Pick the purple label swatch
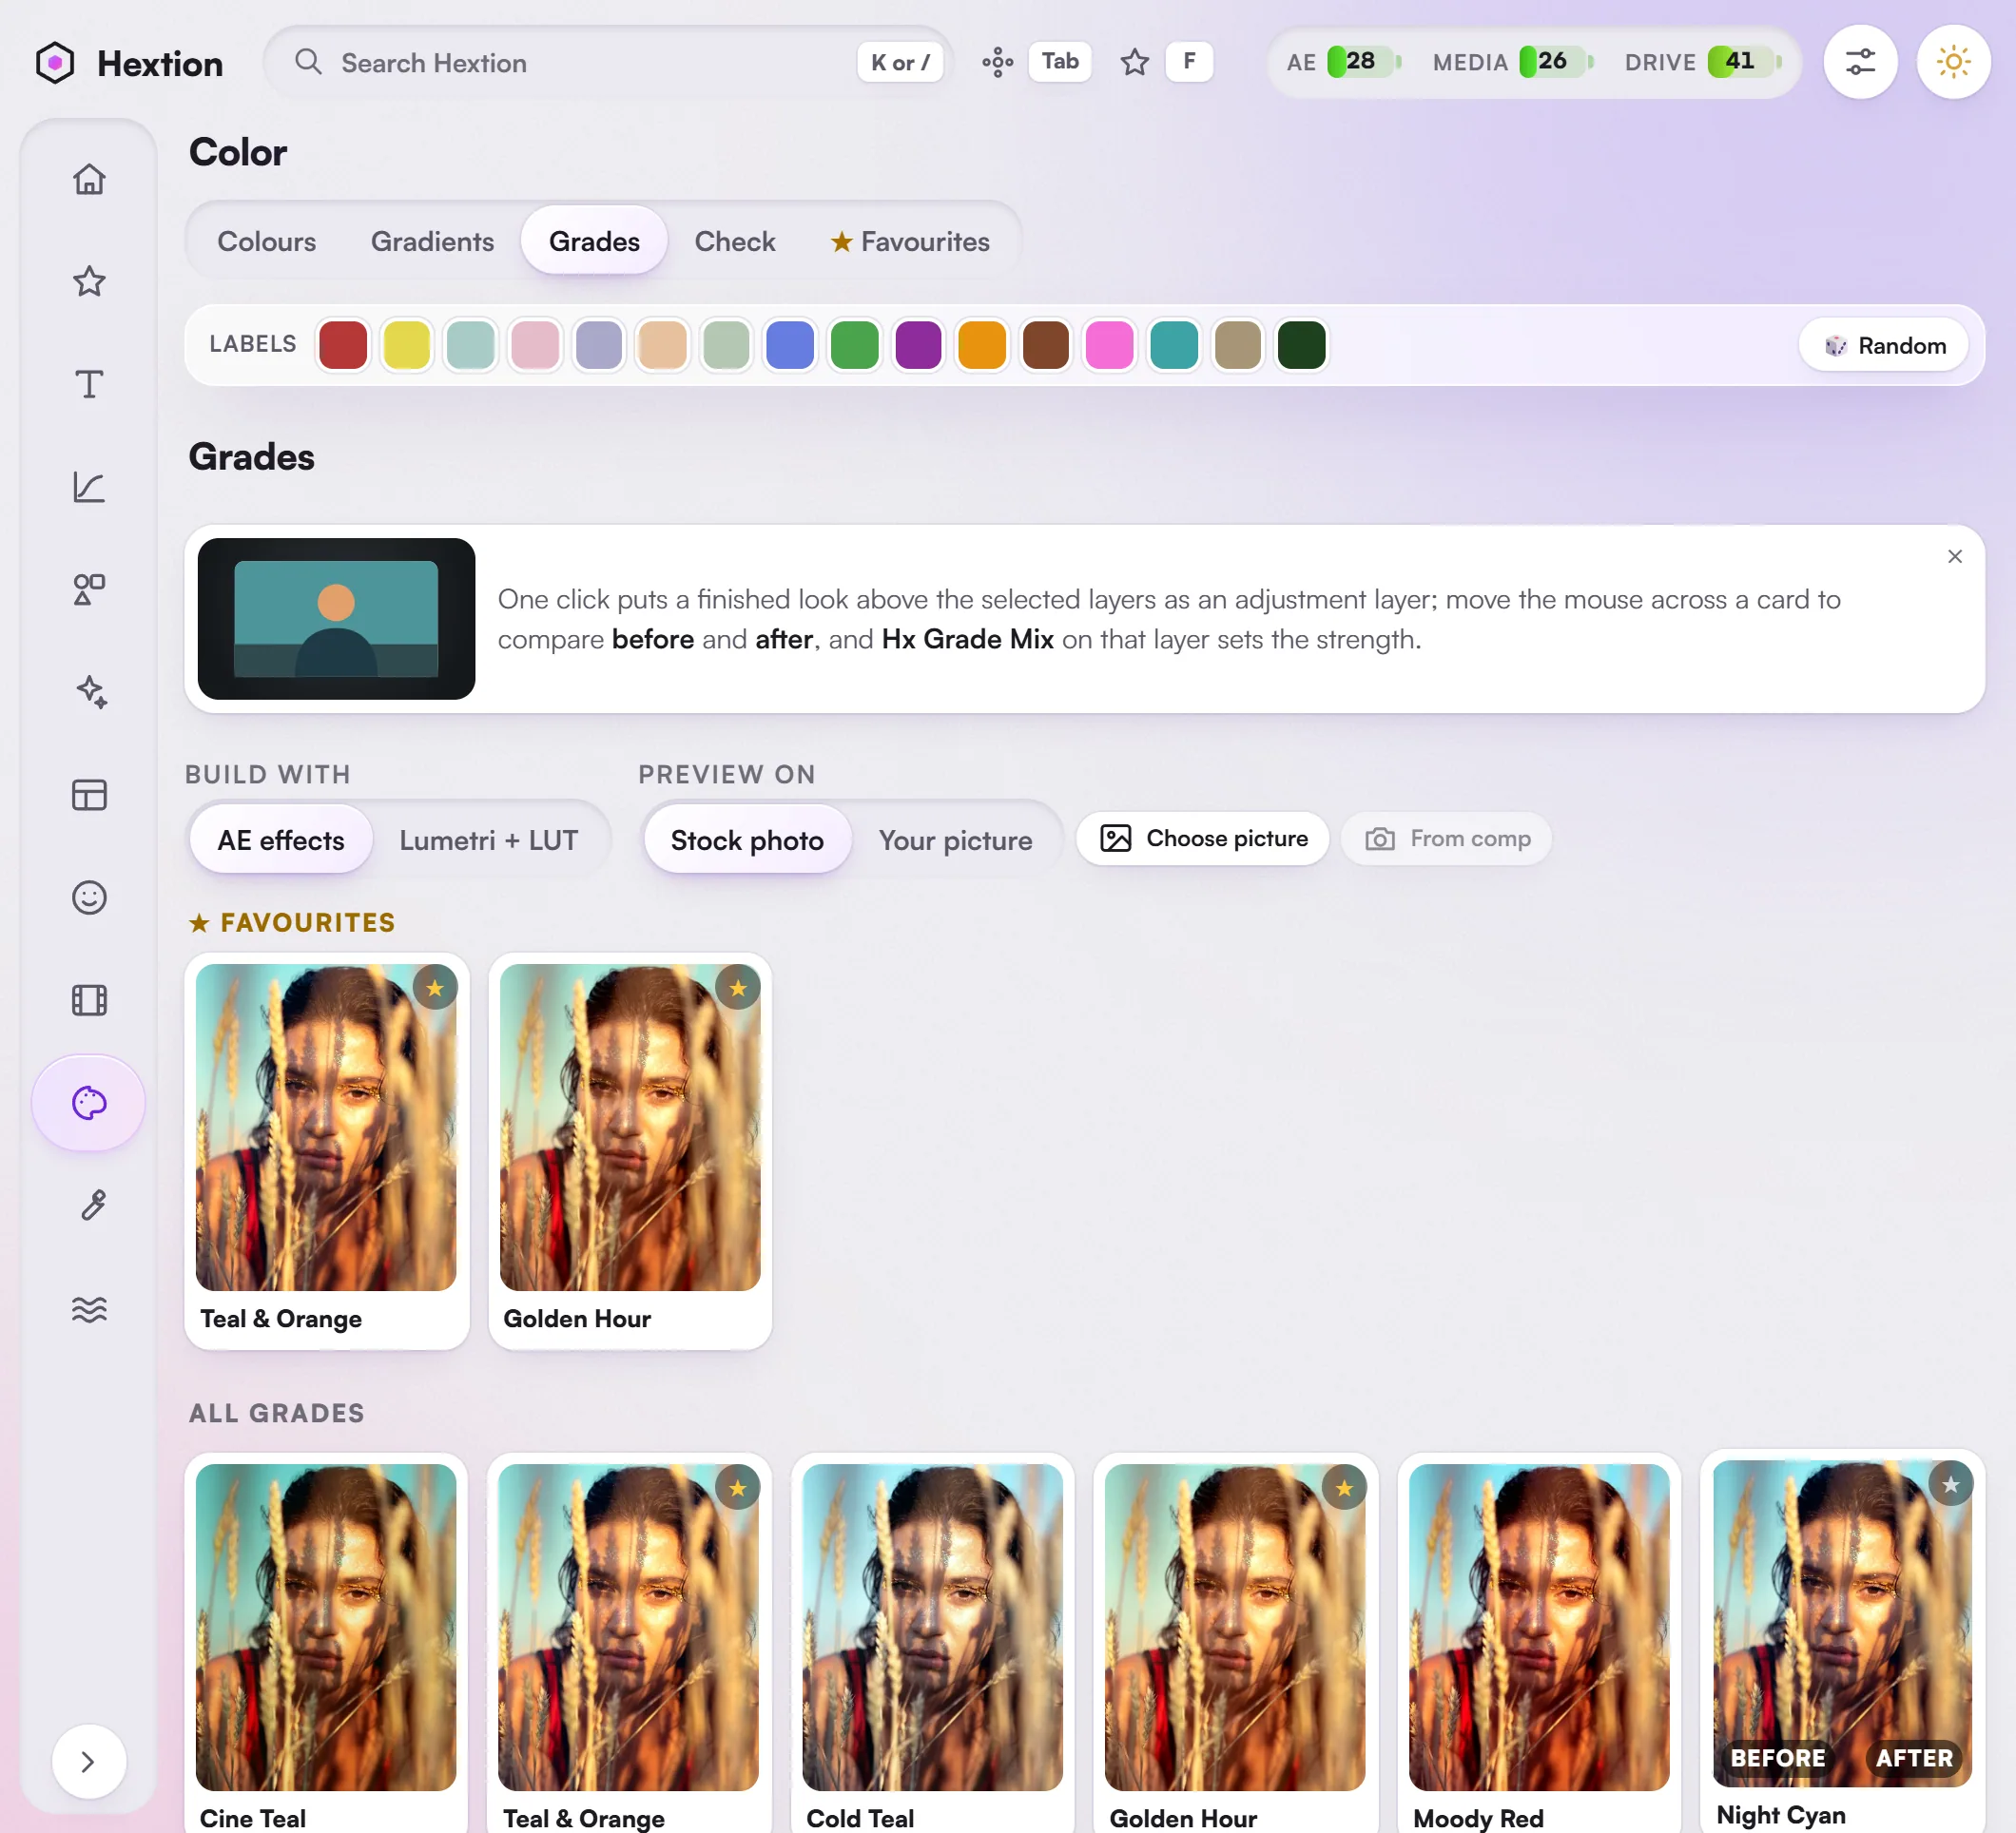The image size is (2016, 1833). pyautogui.click(x=918, y=345)
